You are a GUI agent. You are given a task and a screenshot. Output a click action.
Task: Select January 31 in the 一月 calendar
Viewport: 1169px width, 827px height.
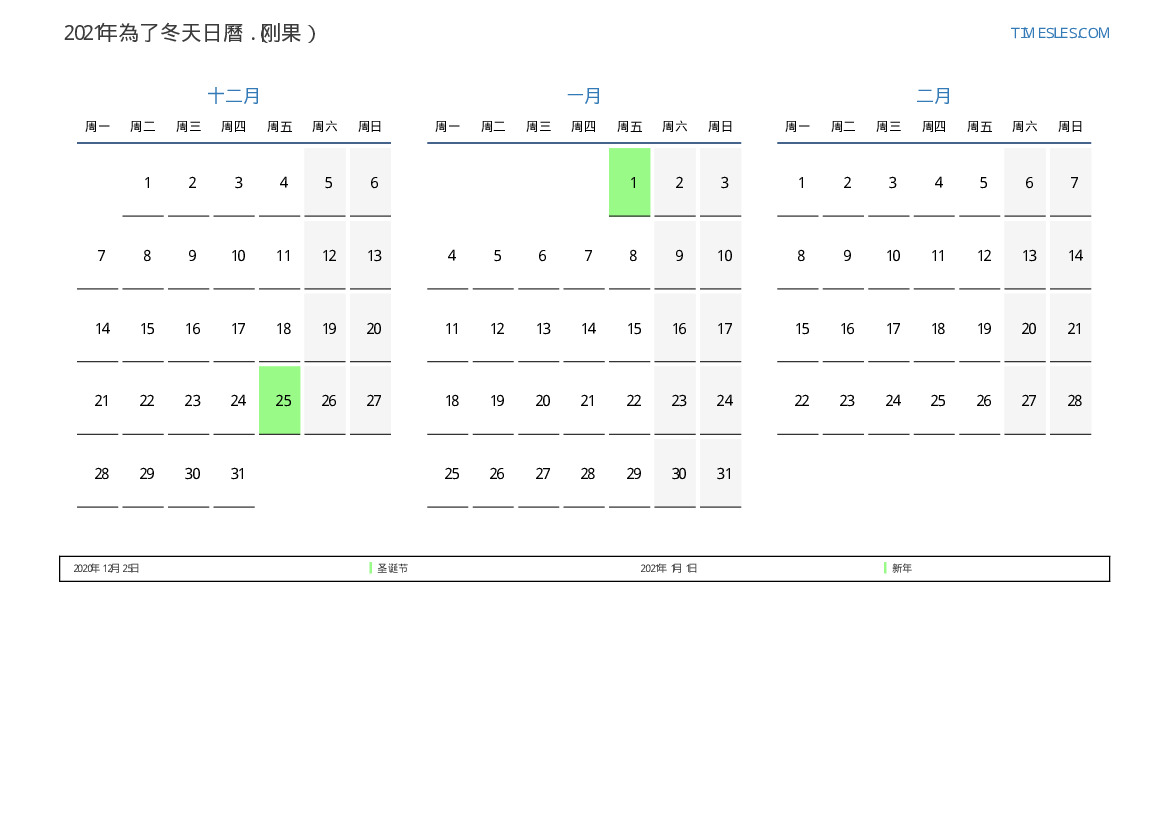pos(724,474)
